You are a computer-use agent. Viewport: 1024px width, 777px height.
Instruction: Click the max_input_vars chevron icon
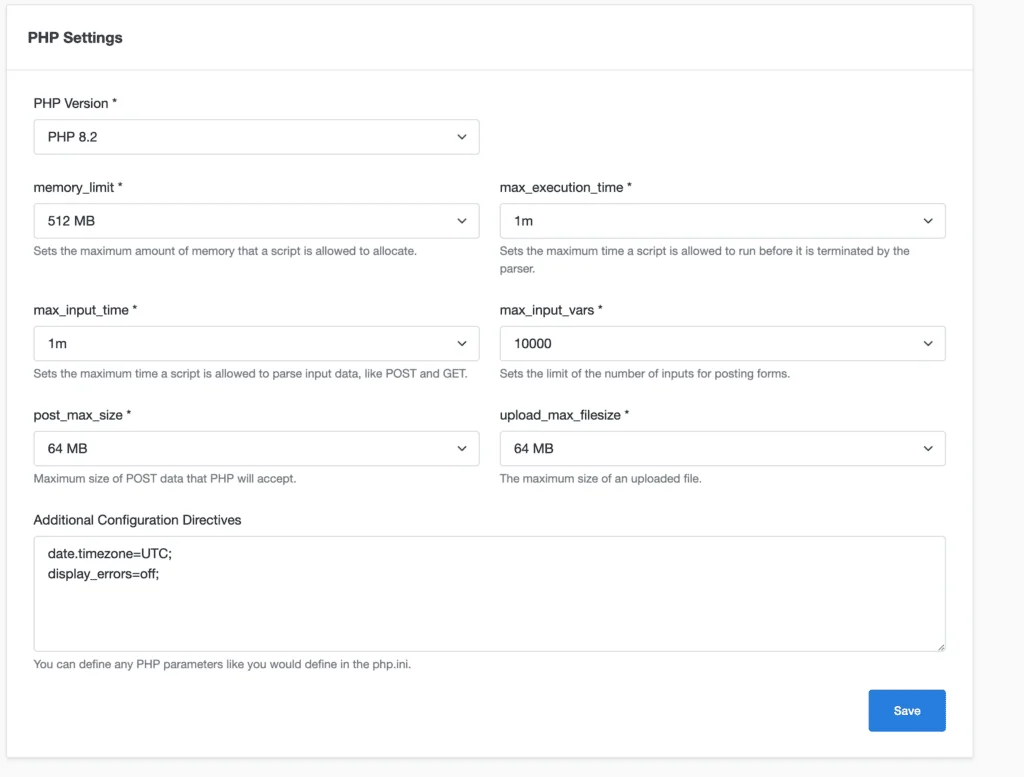928,343
